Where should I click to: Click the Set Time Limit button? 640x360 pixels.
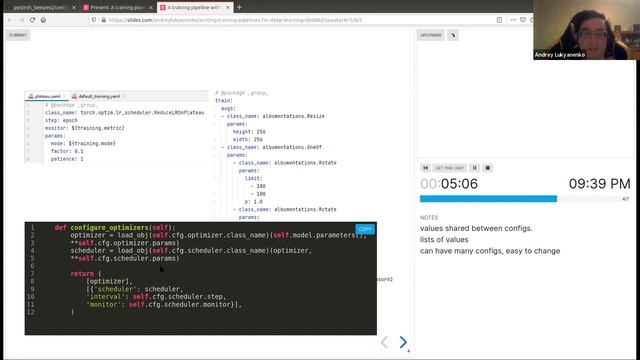tap(450, 168)
